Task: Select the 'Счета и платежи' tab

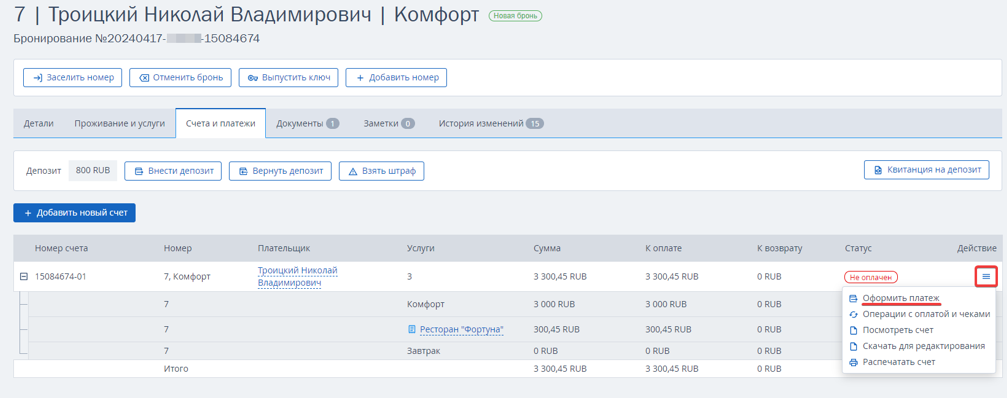Action: click(x=220, y=123)
